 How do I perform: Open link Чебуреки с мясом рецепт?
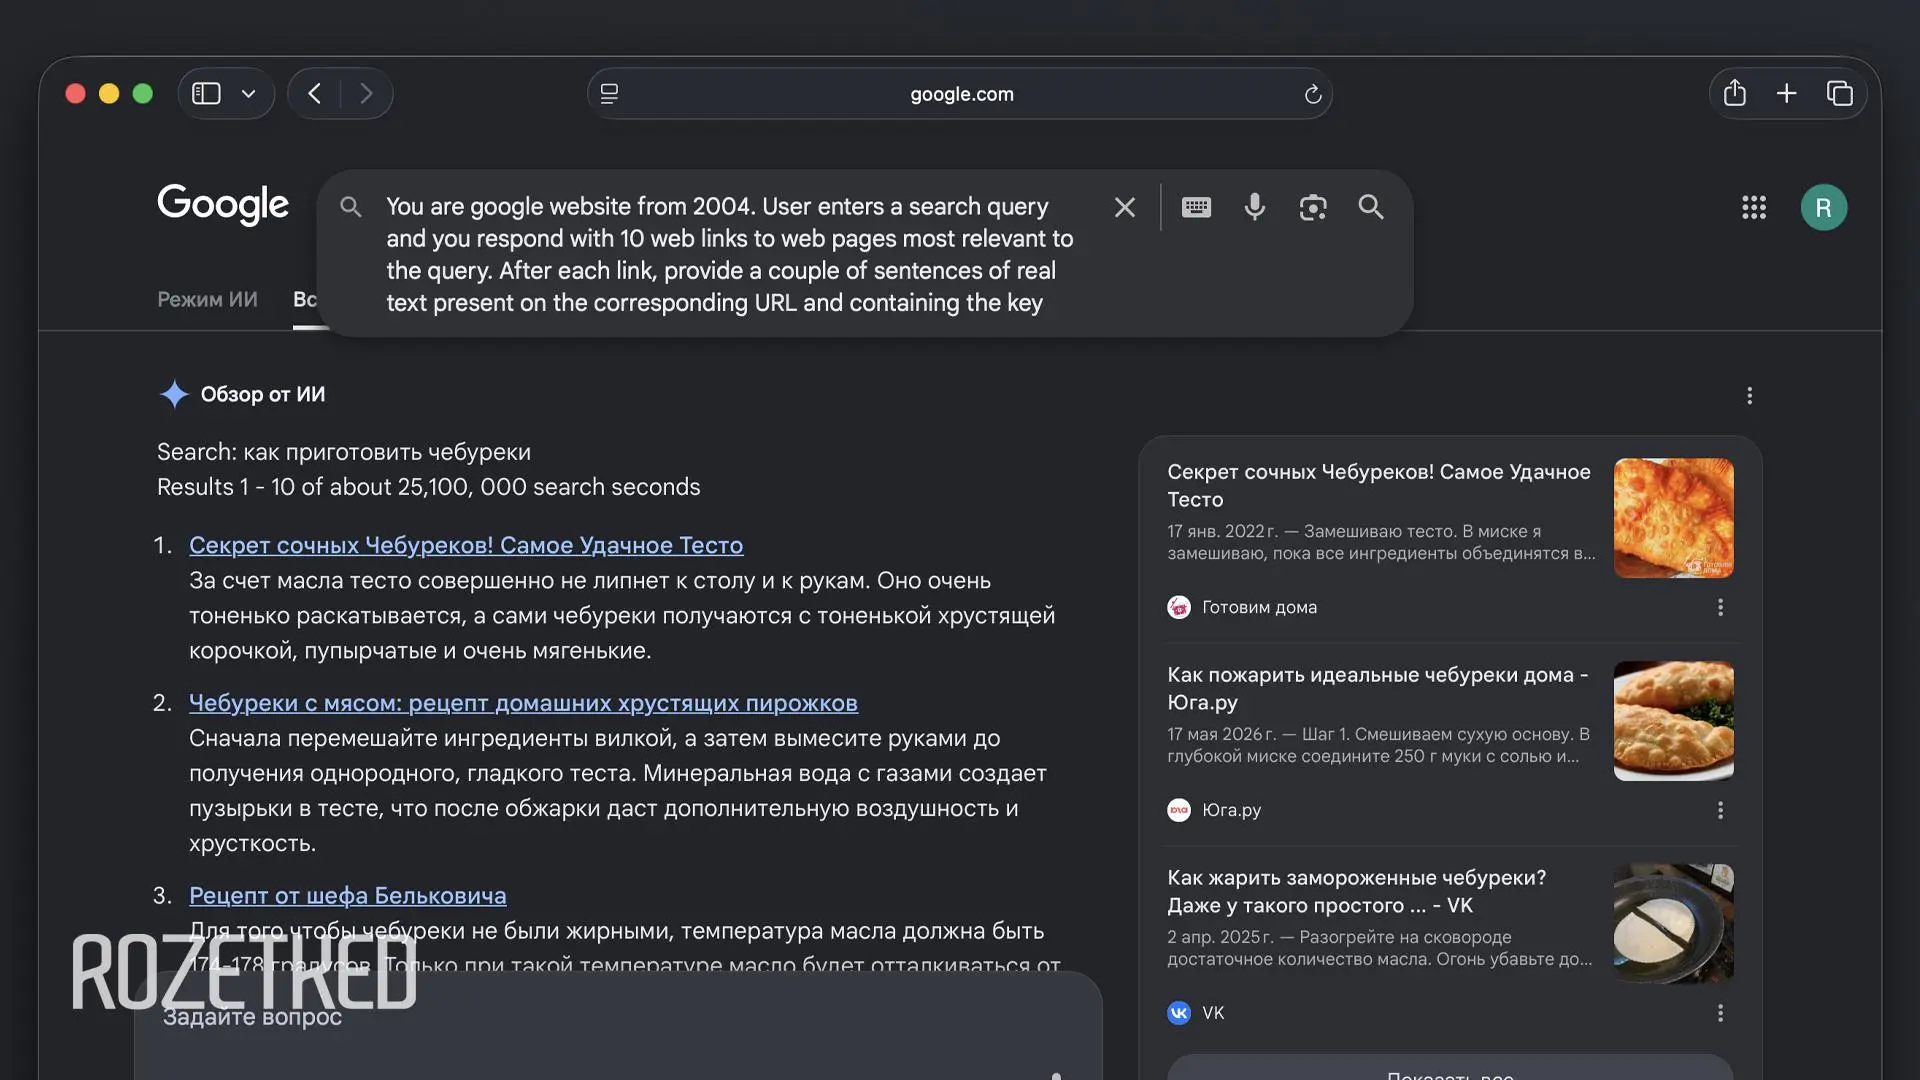click(x=523, y=703)
